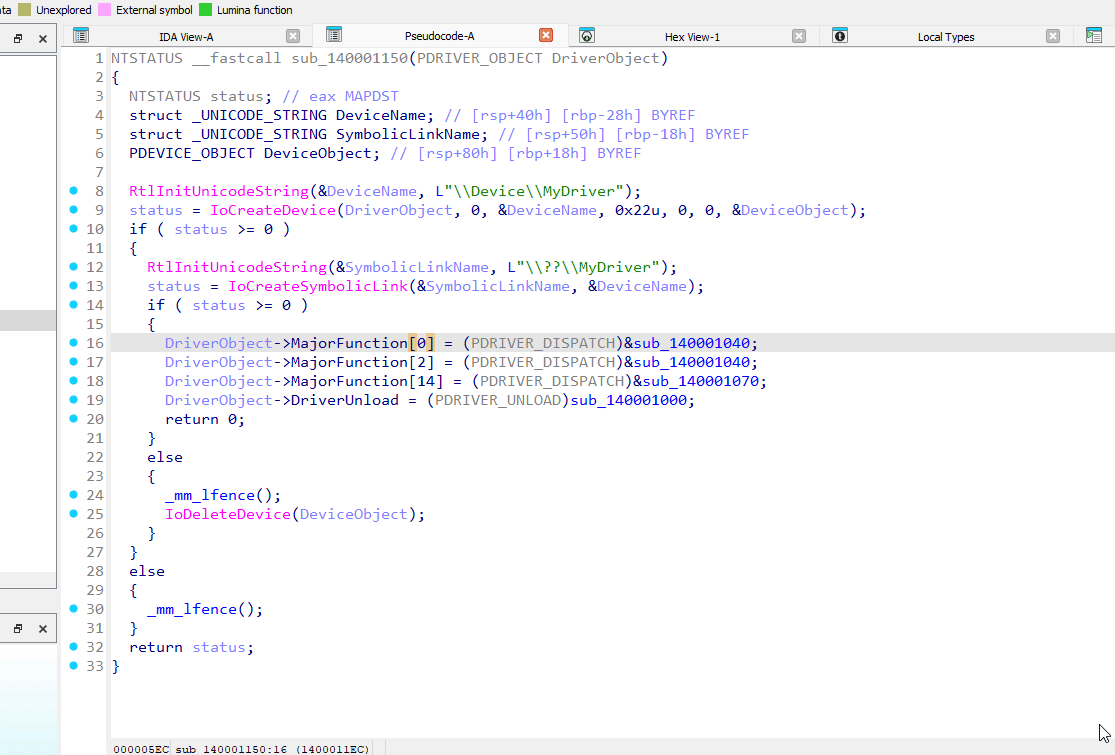
Task: Click the IoCreateSymbolicLink function call
Action: pyautogui.click(x=318, y=287)
